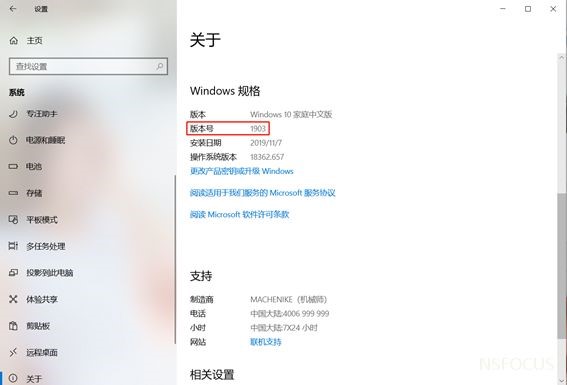Open the 存储 storage icon
This screenshot has width=567, height=385.
point(13,193)
